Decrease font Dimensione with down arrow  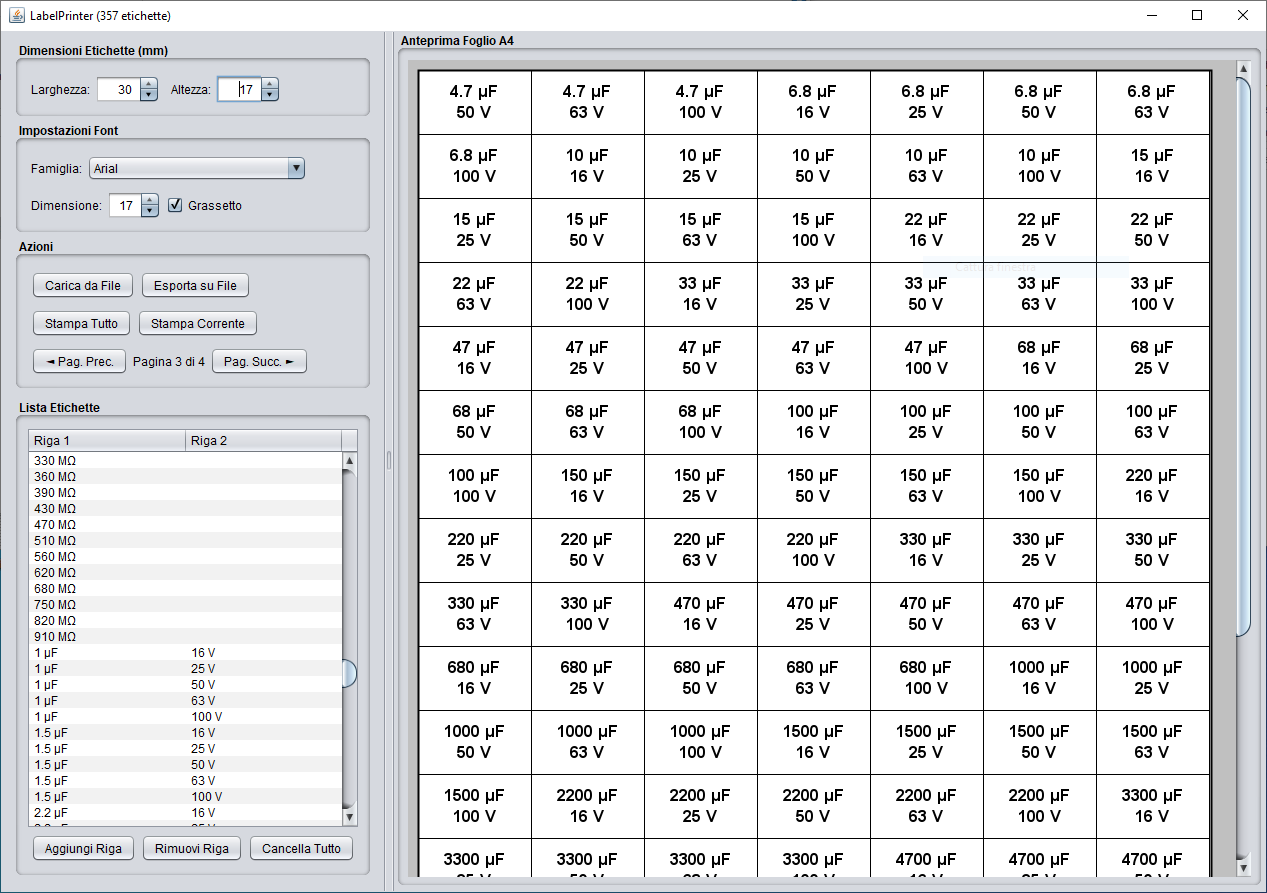pyautogui.click(x=150, y=211)
